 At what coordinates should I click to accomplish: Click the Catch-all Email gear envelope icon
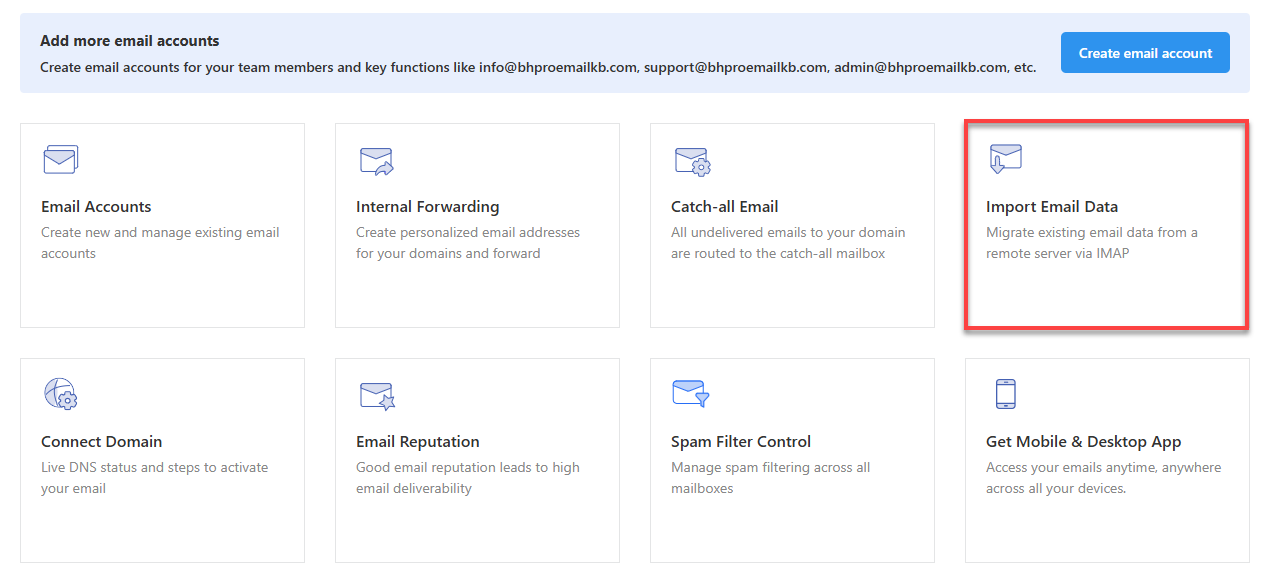click(692, 161)
